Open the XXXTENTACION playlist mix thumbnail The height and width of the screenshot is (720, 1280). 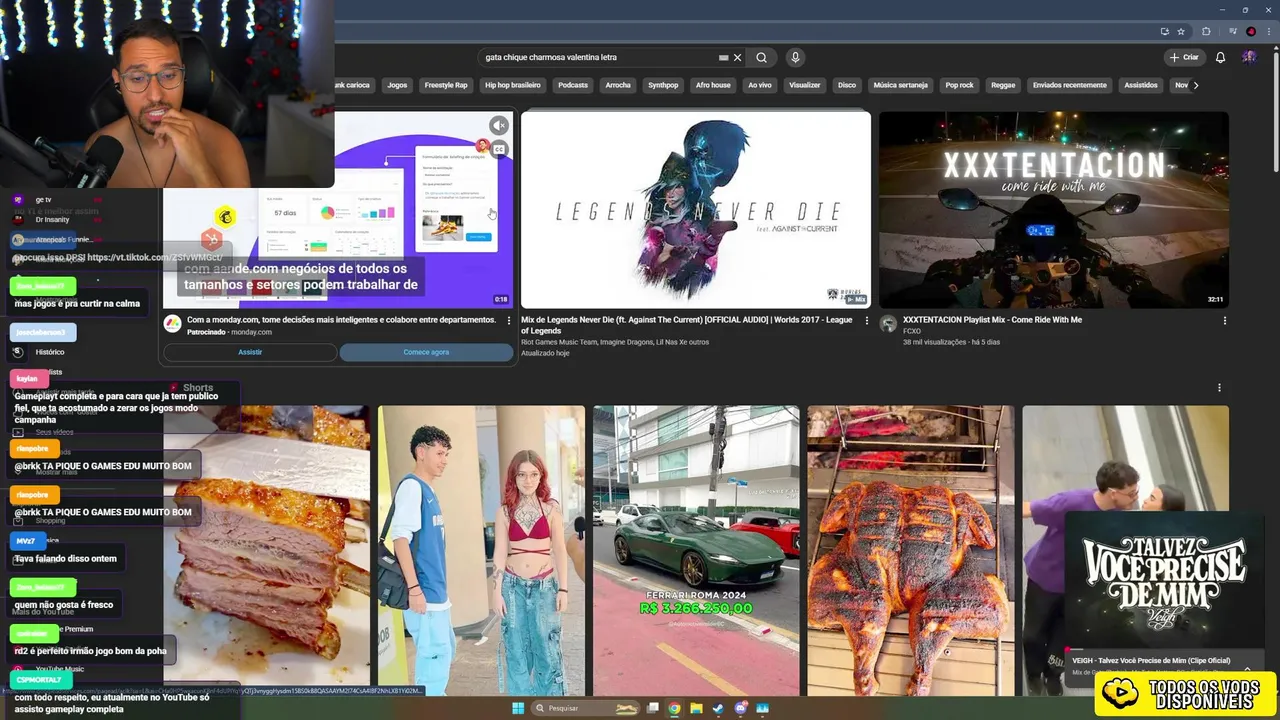pos(1054,209)
